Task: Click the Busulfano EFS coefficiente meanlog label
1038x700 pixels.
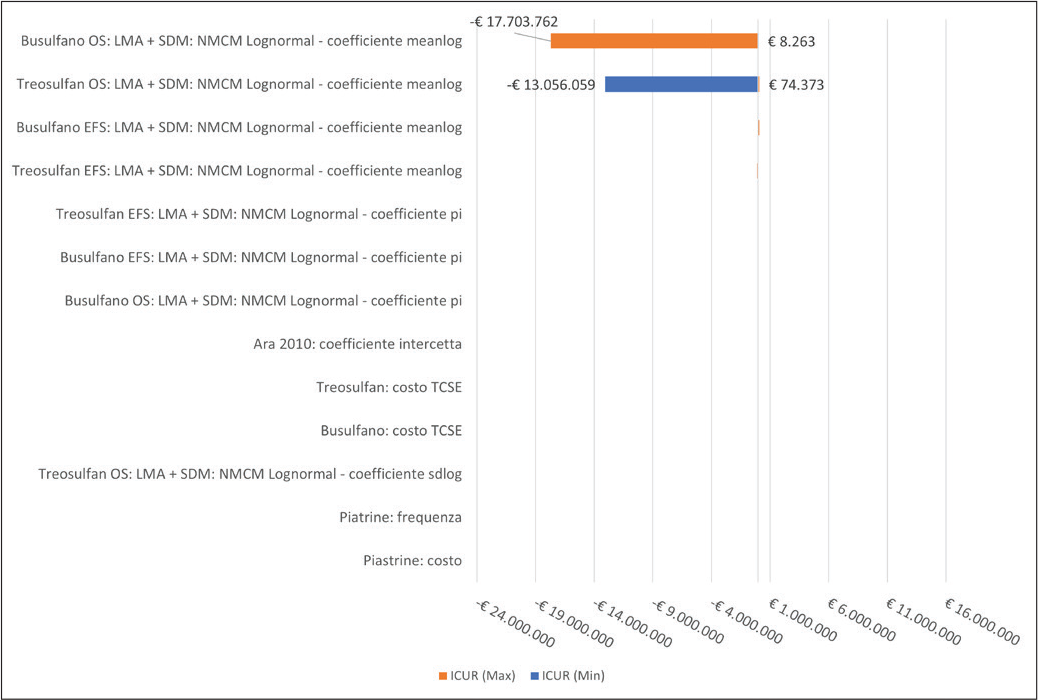Action: tap(240, 128)
